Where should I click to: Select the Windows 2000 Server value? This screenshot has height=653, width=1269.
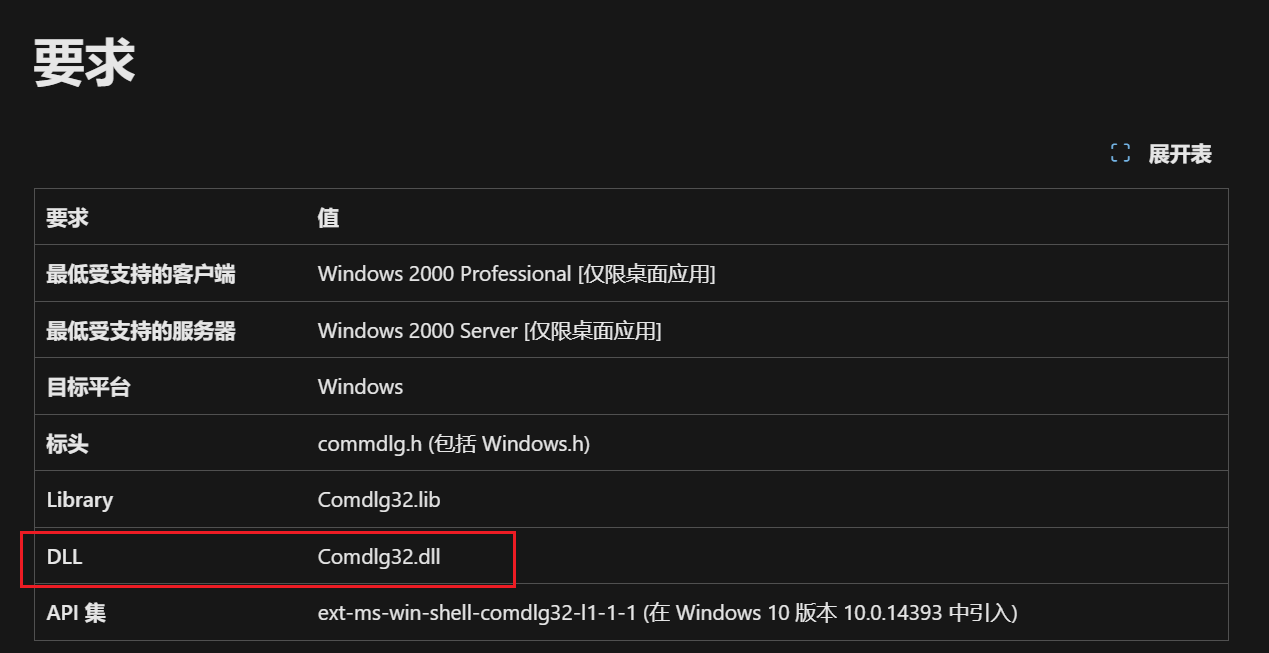tap(489, 330)
